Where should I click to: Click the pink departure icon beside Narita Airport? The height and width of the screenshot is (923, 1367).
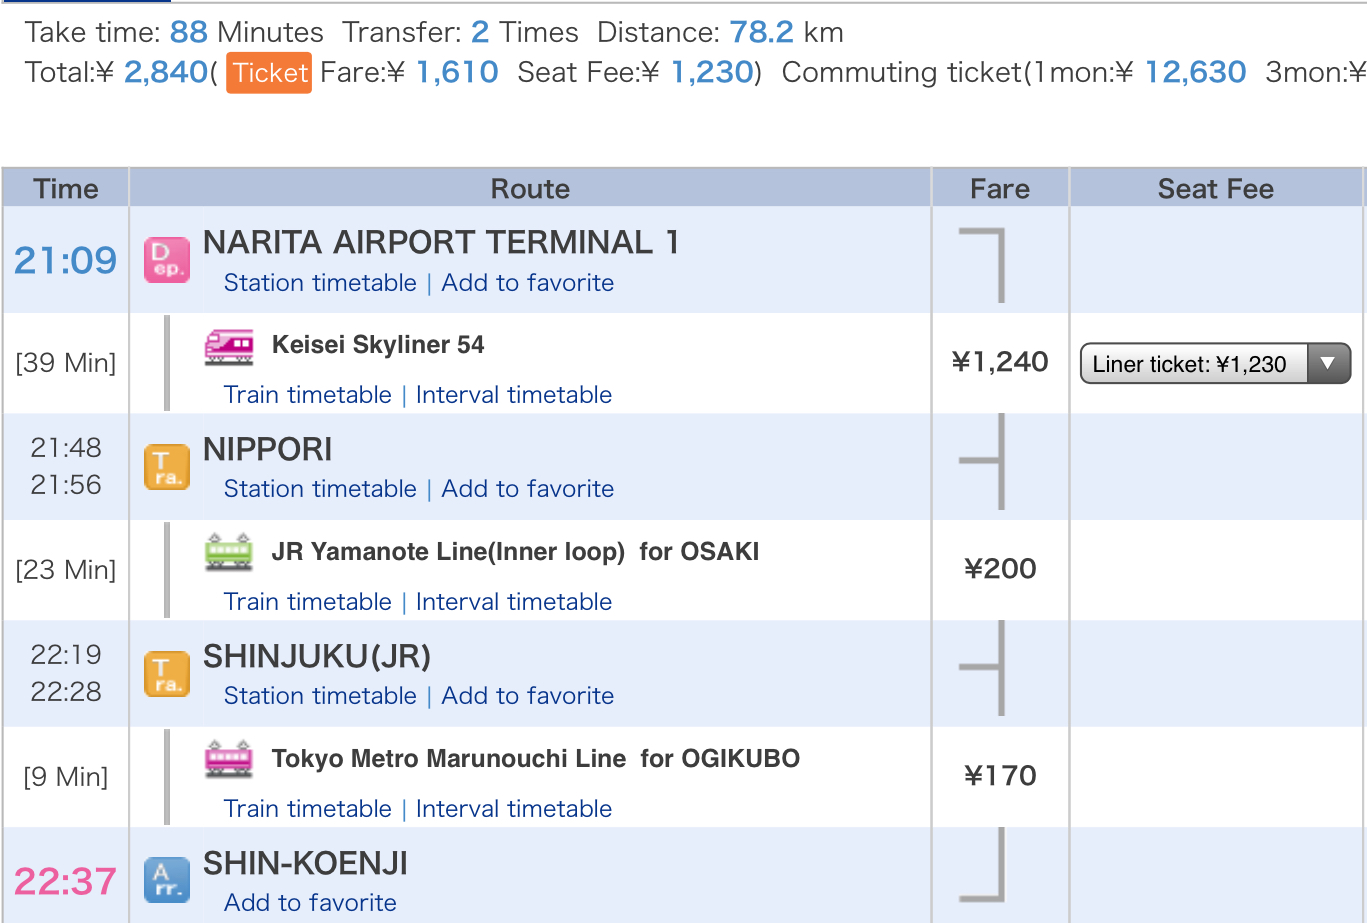pyautogui.click(x=167, y=260)
